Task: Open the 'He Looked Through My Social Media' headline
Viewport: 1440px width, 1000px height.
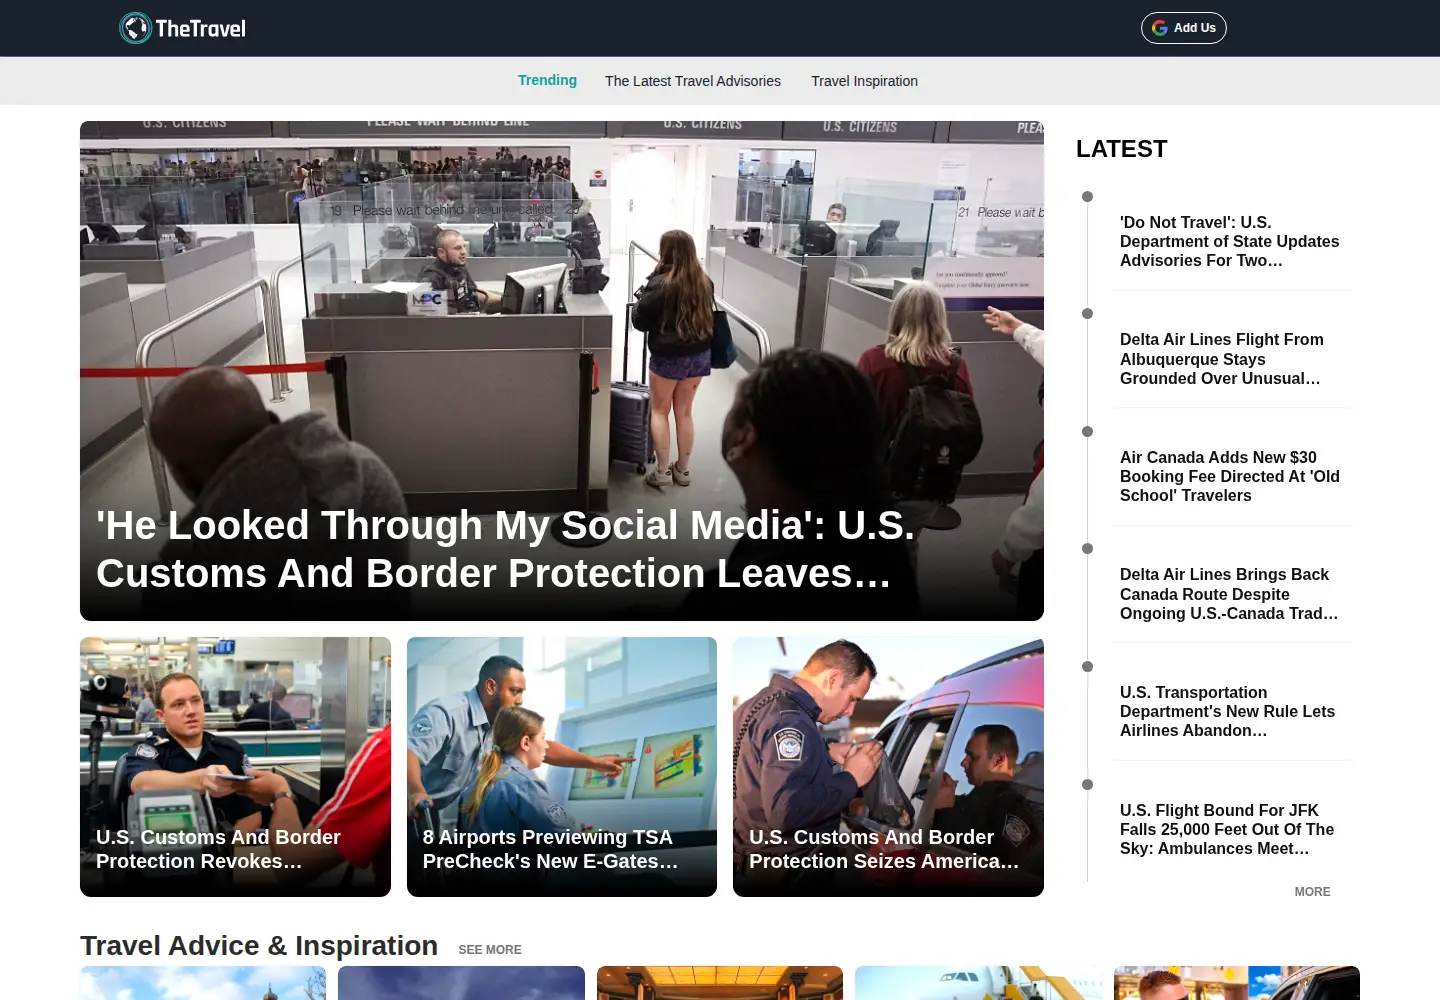Action: pos(506,549)
